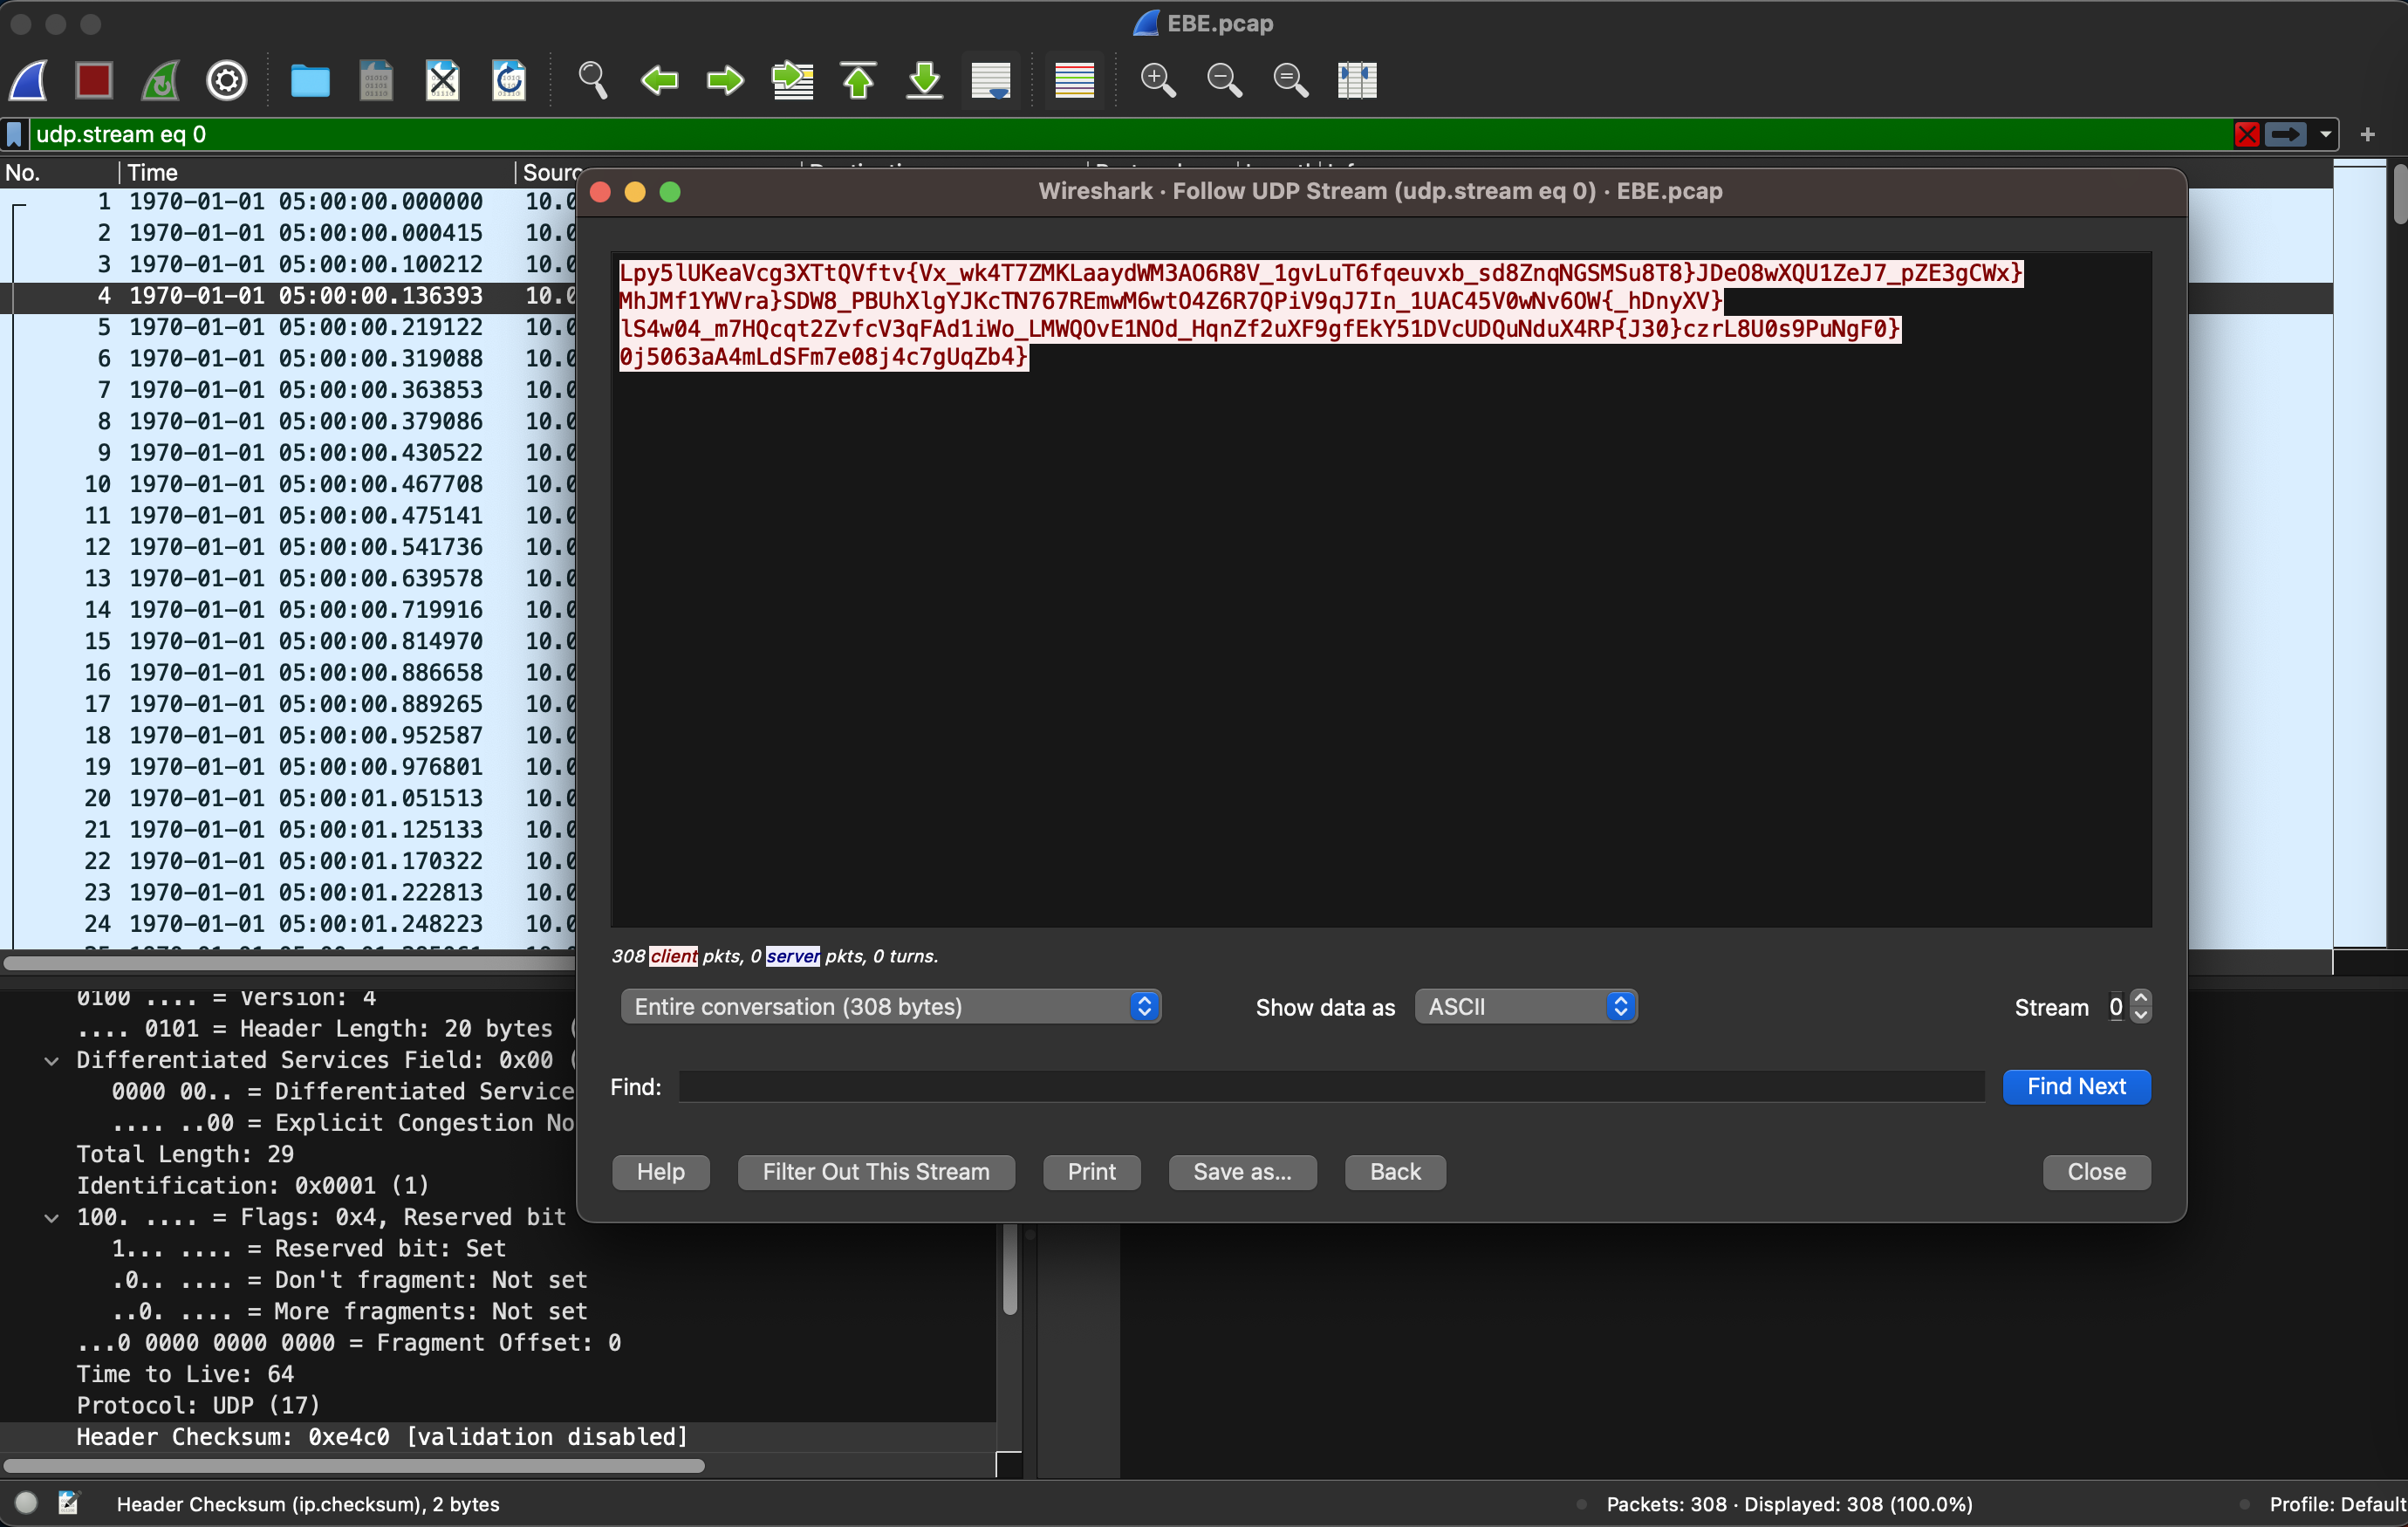Open the find packet search tool

[592, 80]
